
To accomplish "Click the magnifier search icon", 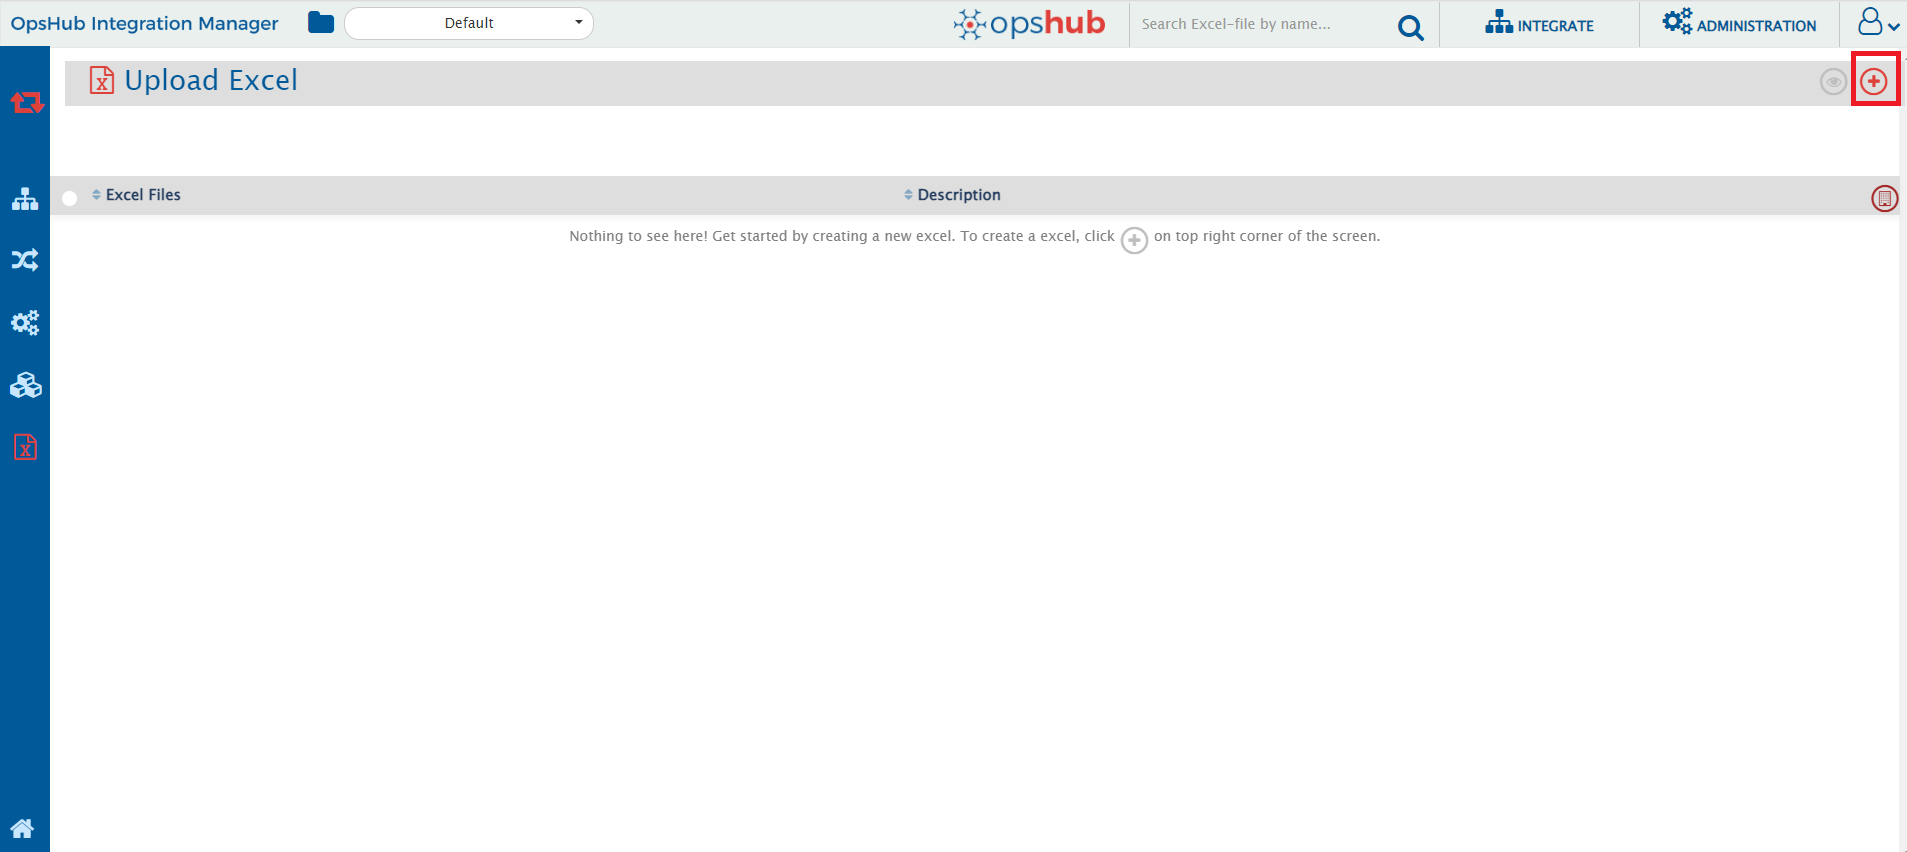I will (x=1410, y=27).
